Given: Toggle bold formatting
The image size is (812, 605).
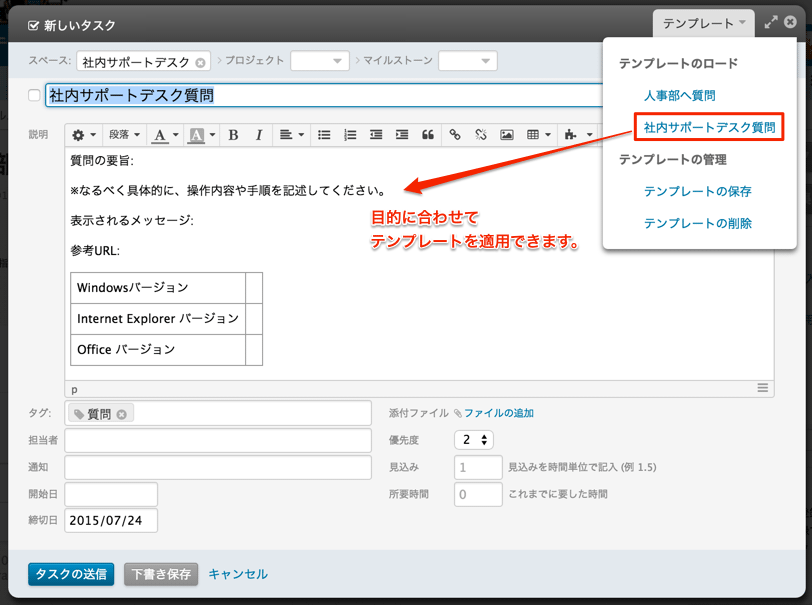Looking at the screenshot, I should point(234,135).
